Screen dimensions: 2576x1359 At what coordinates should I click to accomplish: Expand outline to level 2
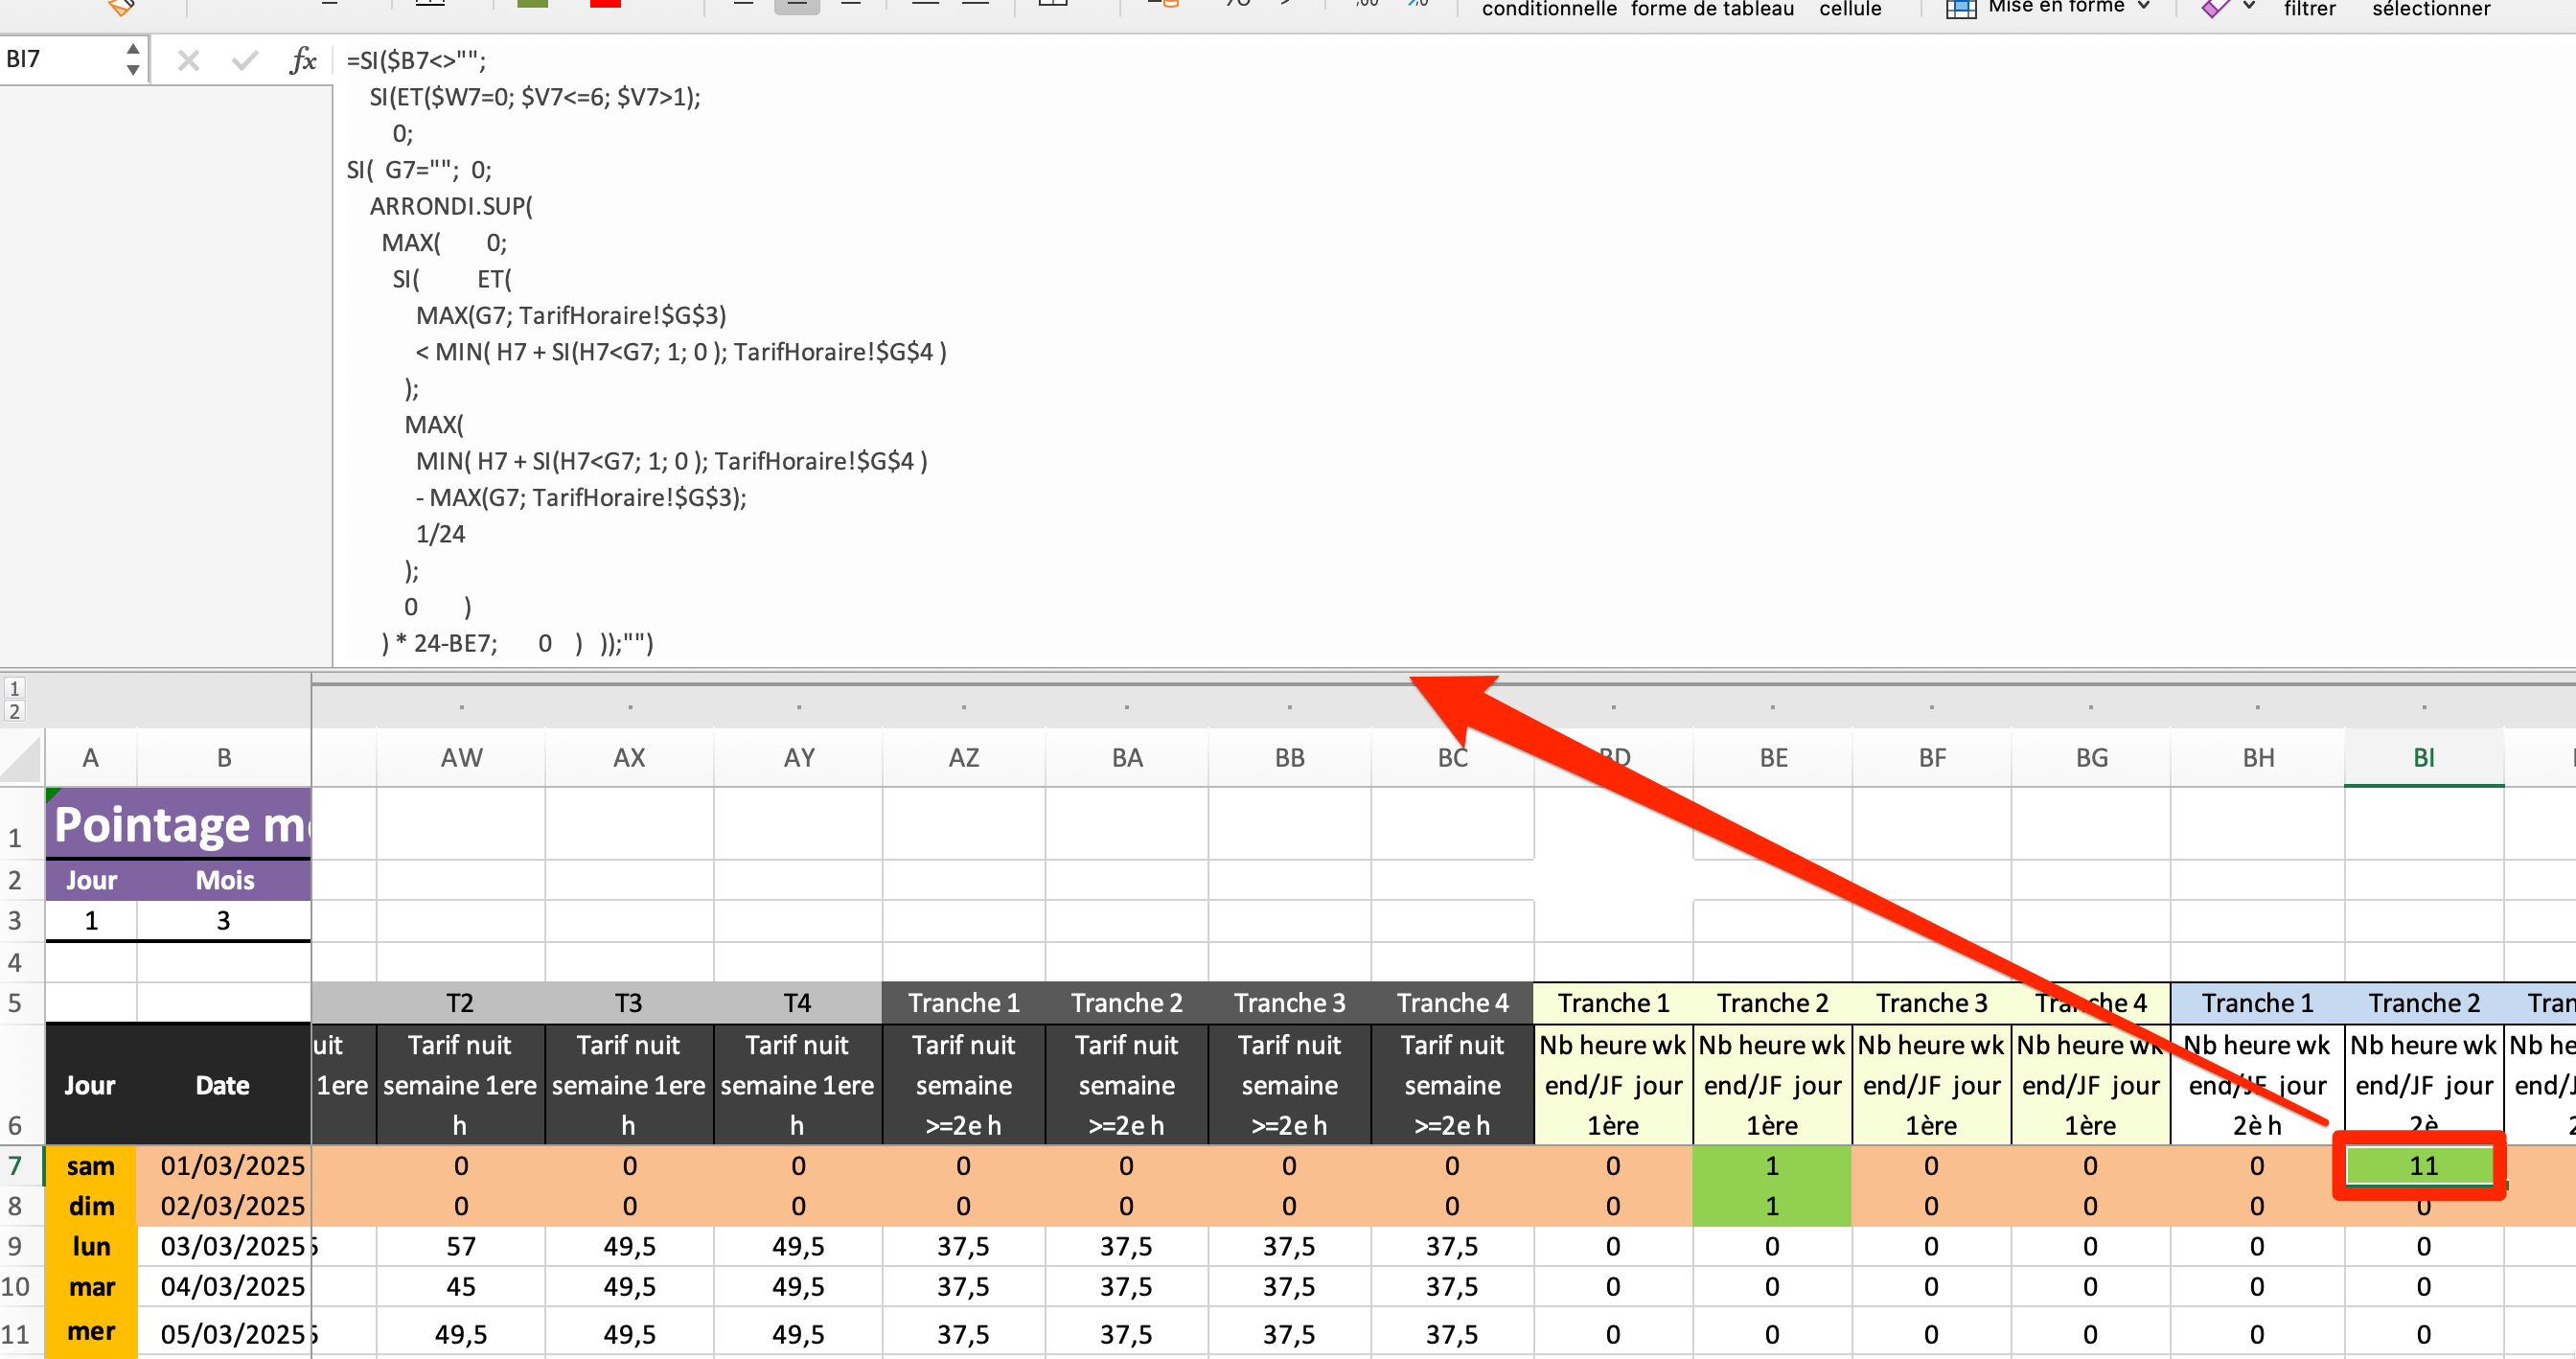coord(14,711)
